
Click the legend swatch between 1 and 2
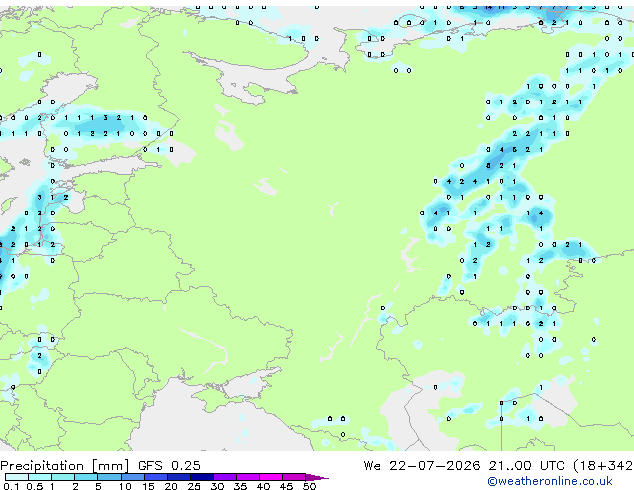(x=63, y=477)
